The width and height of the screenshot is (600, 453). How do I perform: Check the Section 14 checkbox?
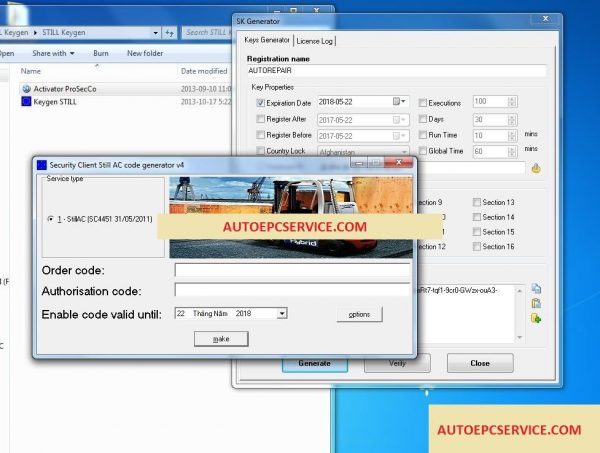point(477,217)
